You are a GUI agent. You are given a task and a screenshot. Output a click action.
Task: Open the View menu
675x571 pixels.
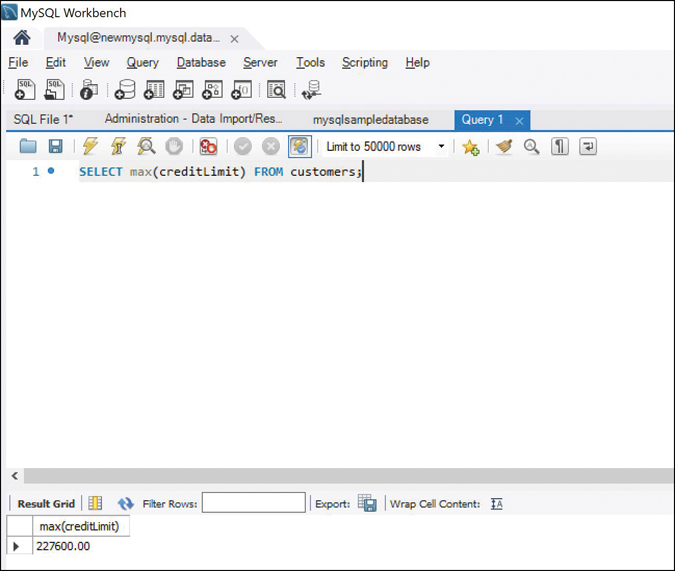pos(96,62)
